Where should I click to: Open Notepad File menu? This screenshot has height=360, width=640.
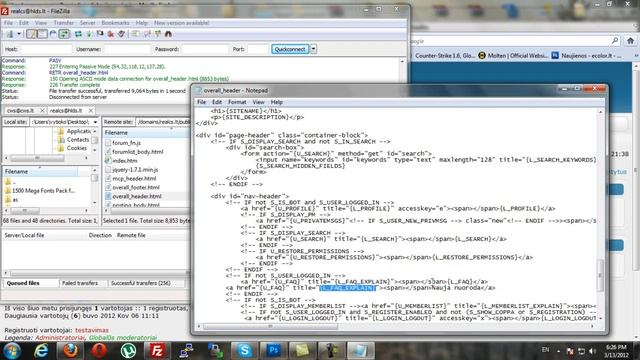(201, 102)
